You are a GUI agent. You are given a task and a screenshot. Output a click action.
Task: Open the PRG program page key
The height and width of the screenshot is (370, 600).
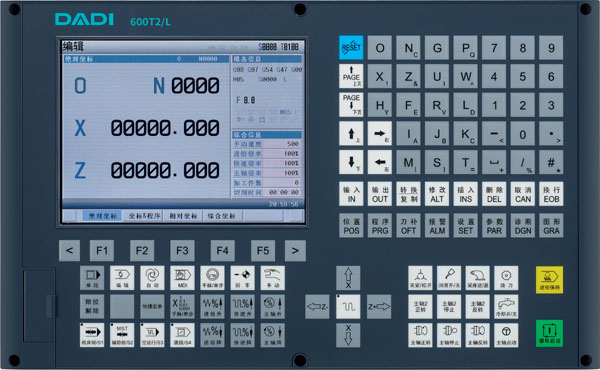(380, 226)
